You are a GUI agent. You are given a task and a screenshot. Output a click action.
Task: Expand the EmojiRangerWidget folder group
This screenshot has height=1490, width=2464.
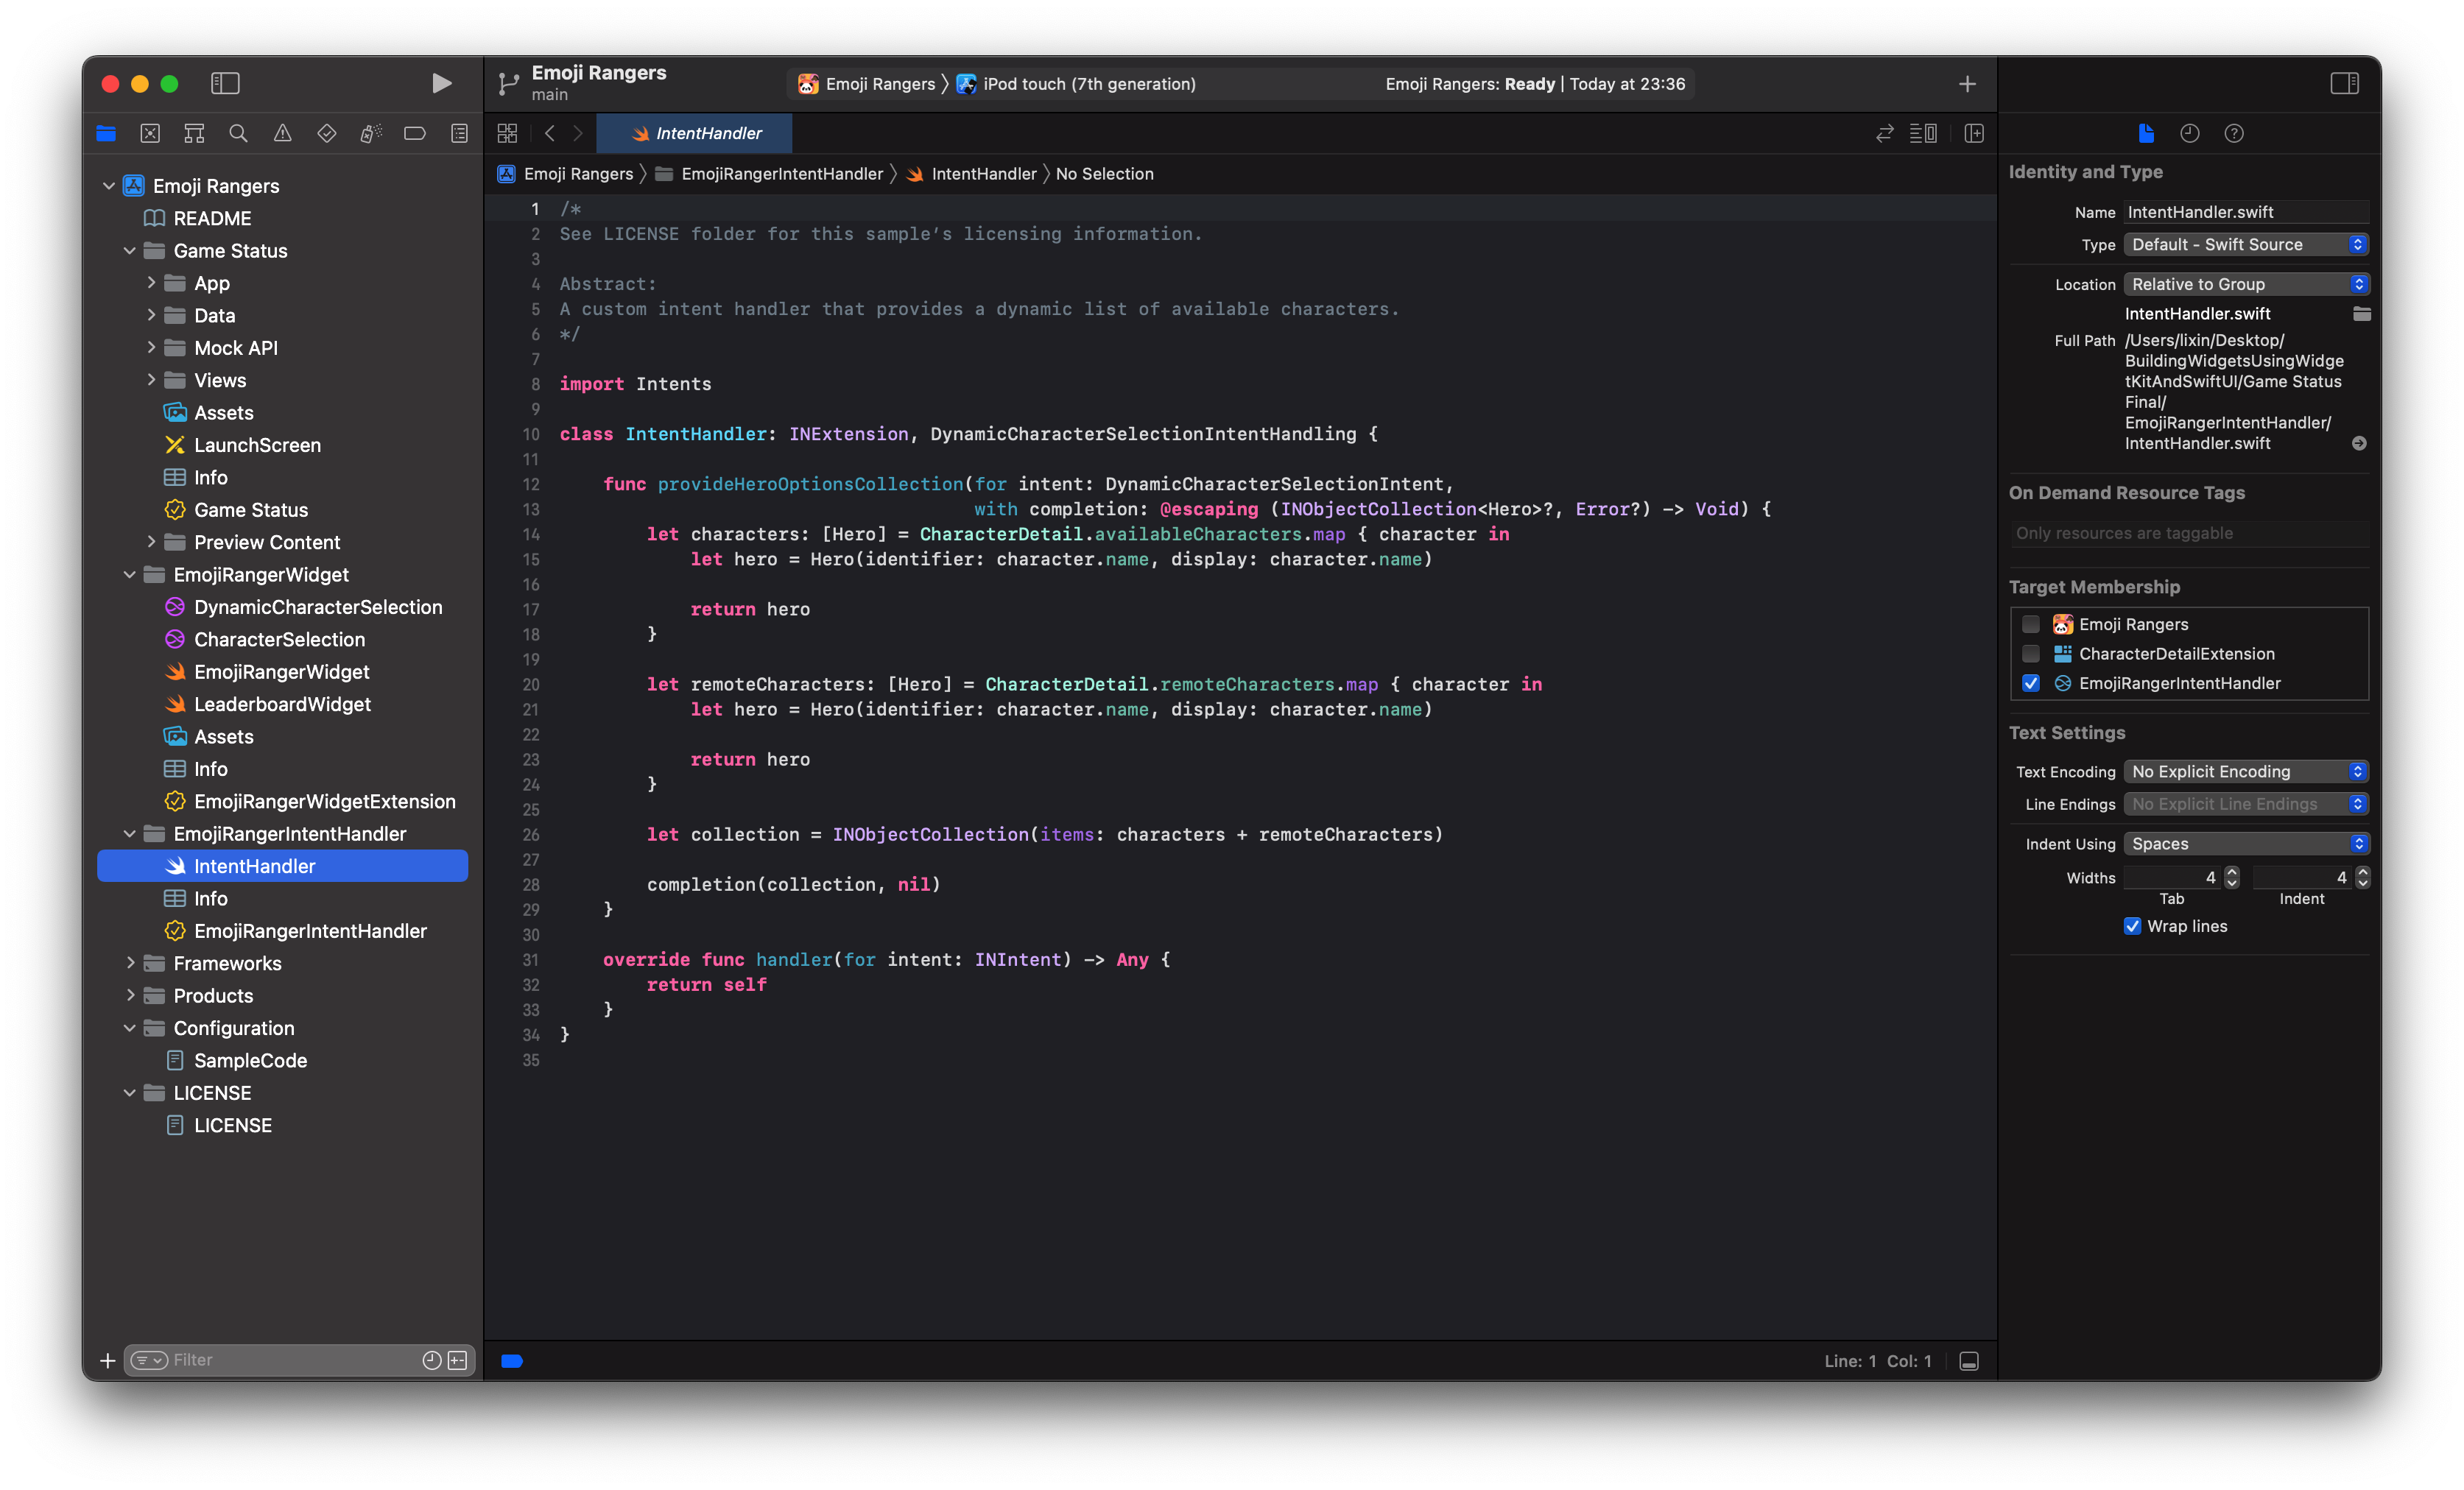(x=132, y=573)
